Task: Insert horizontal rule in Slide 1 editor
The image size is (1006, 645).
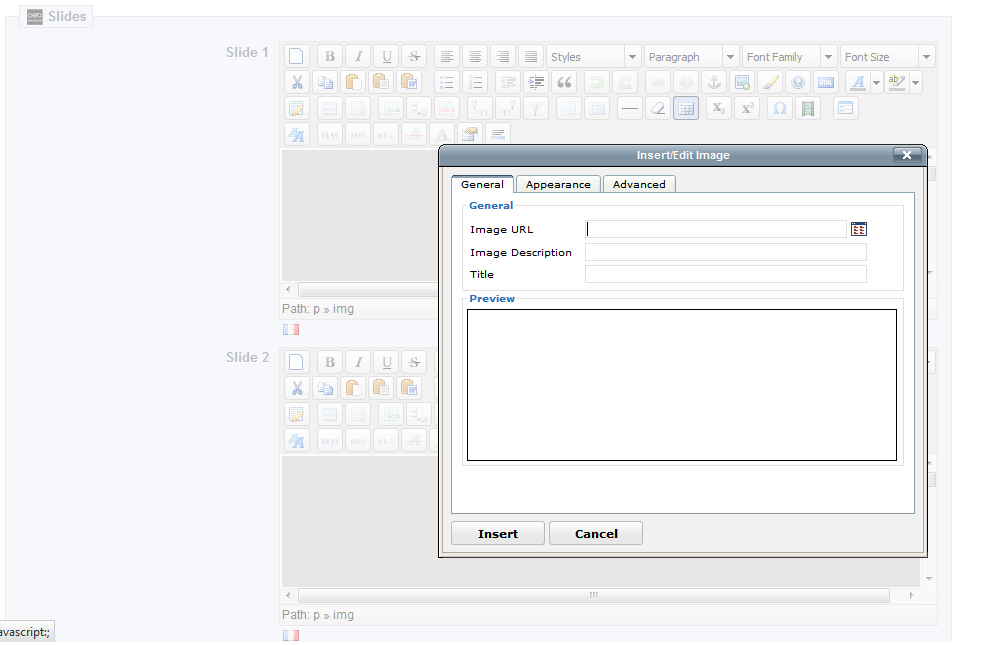Action: coord(630,108)
